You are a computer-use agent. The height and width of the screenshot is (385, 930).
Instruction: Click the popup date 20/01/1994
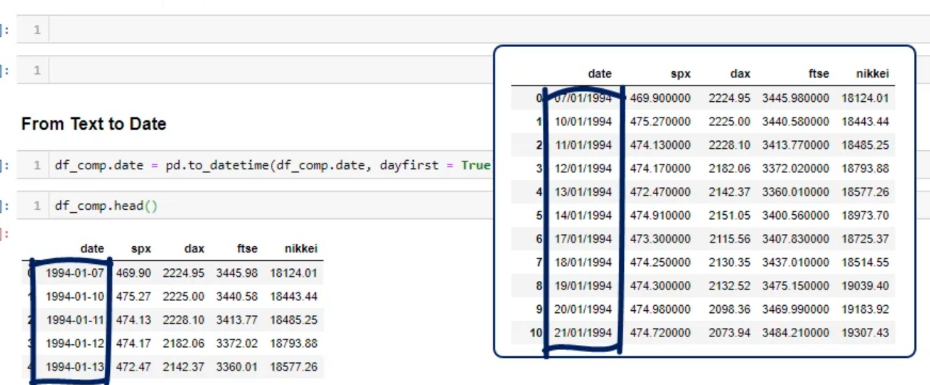(583, 309)
